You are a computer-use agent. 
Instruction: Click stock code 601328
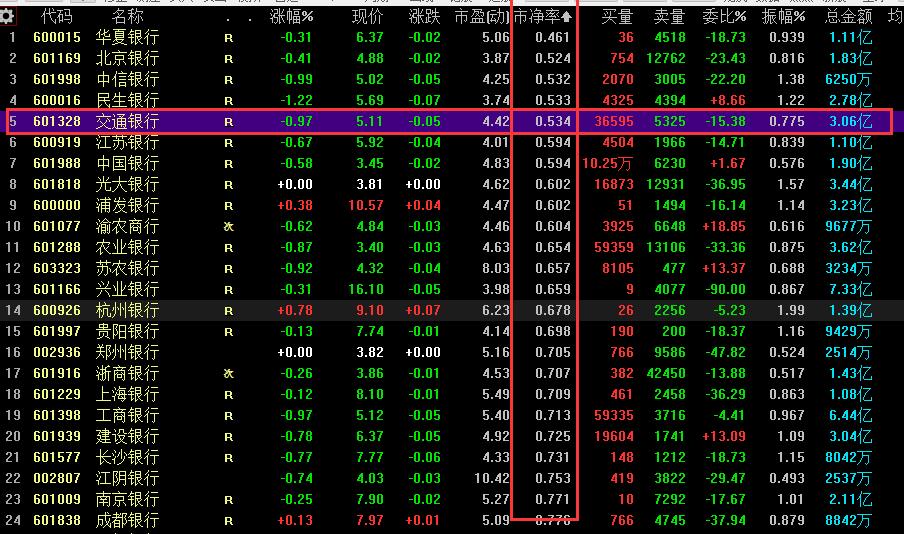pyautogui.click(x=57, y=122)
